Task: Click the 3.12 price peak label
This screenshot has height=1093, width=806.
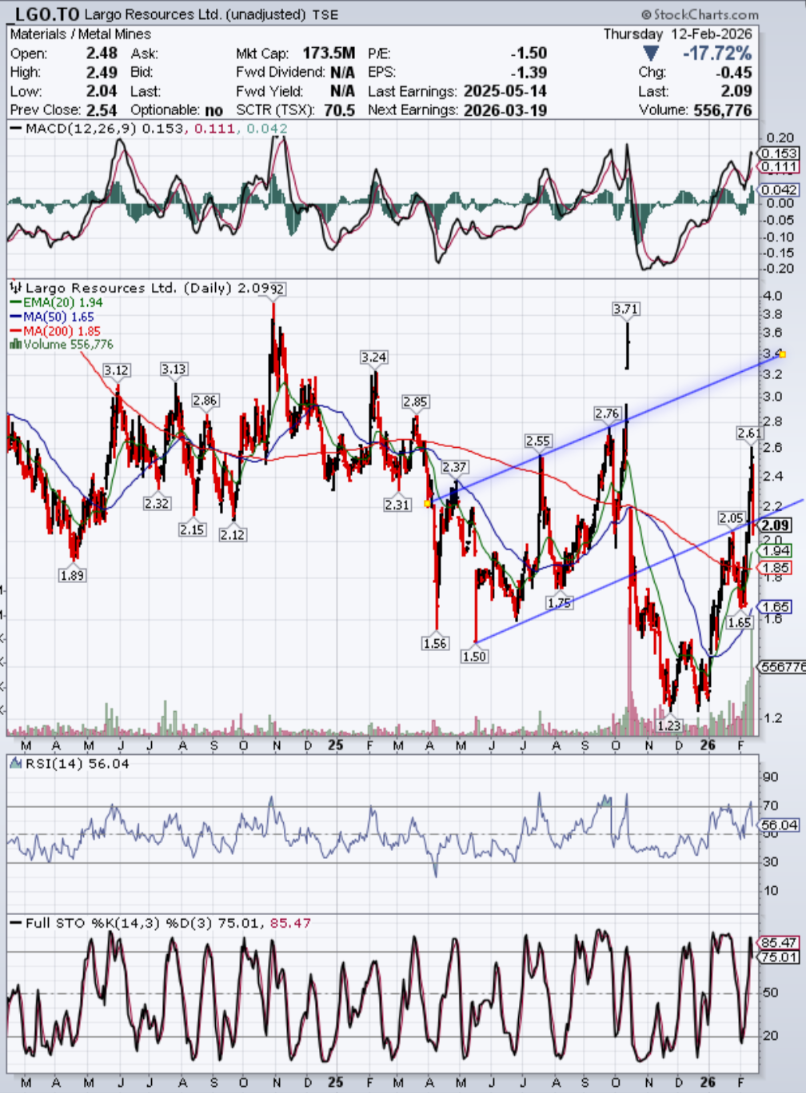Action: point(116,370)
